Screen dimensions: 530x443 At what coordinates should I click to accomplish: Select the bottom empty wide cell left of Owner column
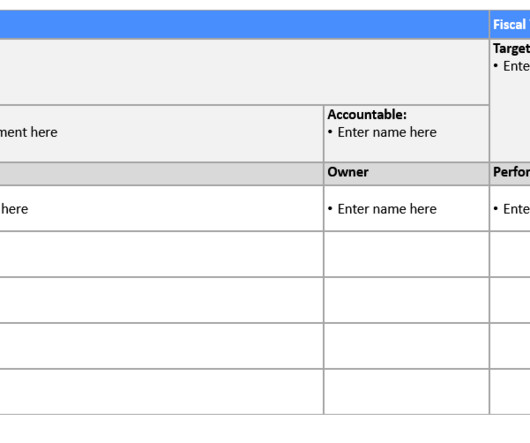point(162,392)
